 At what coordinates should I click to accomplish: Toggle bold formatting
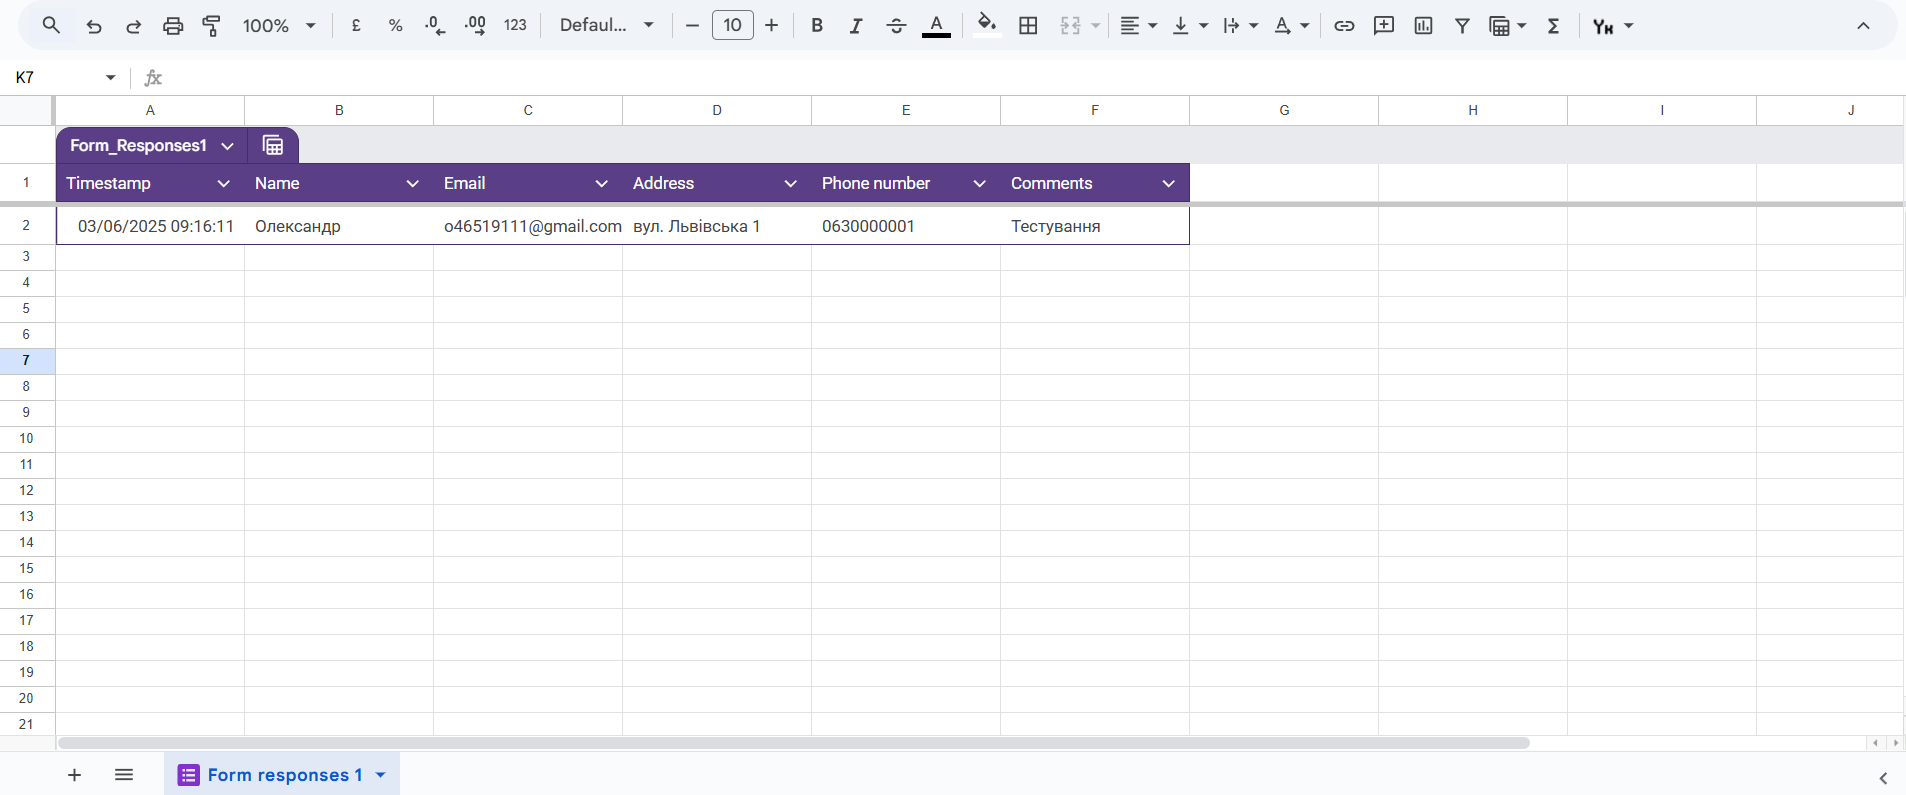[817, 26]
